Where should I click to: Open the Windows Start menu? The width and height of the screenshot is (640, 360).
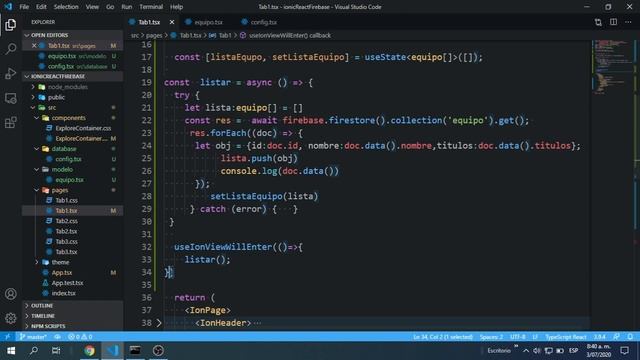[11, 351]
